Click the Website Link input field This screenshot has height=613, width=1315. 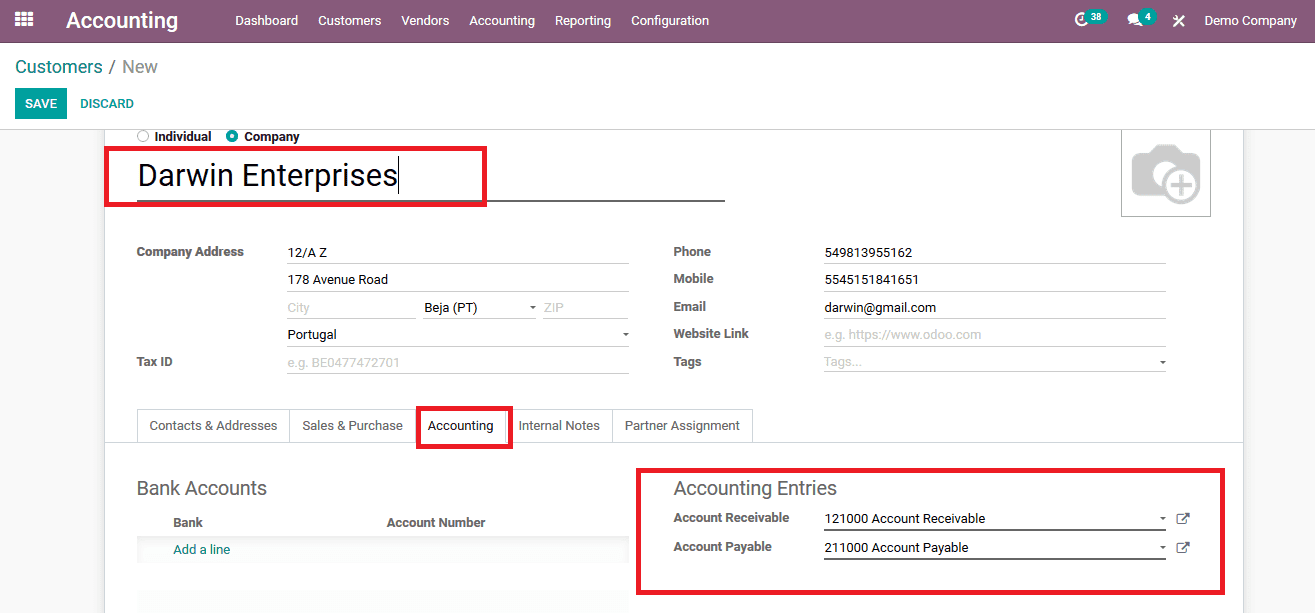point(995,335)
